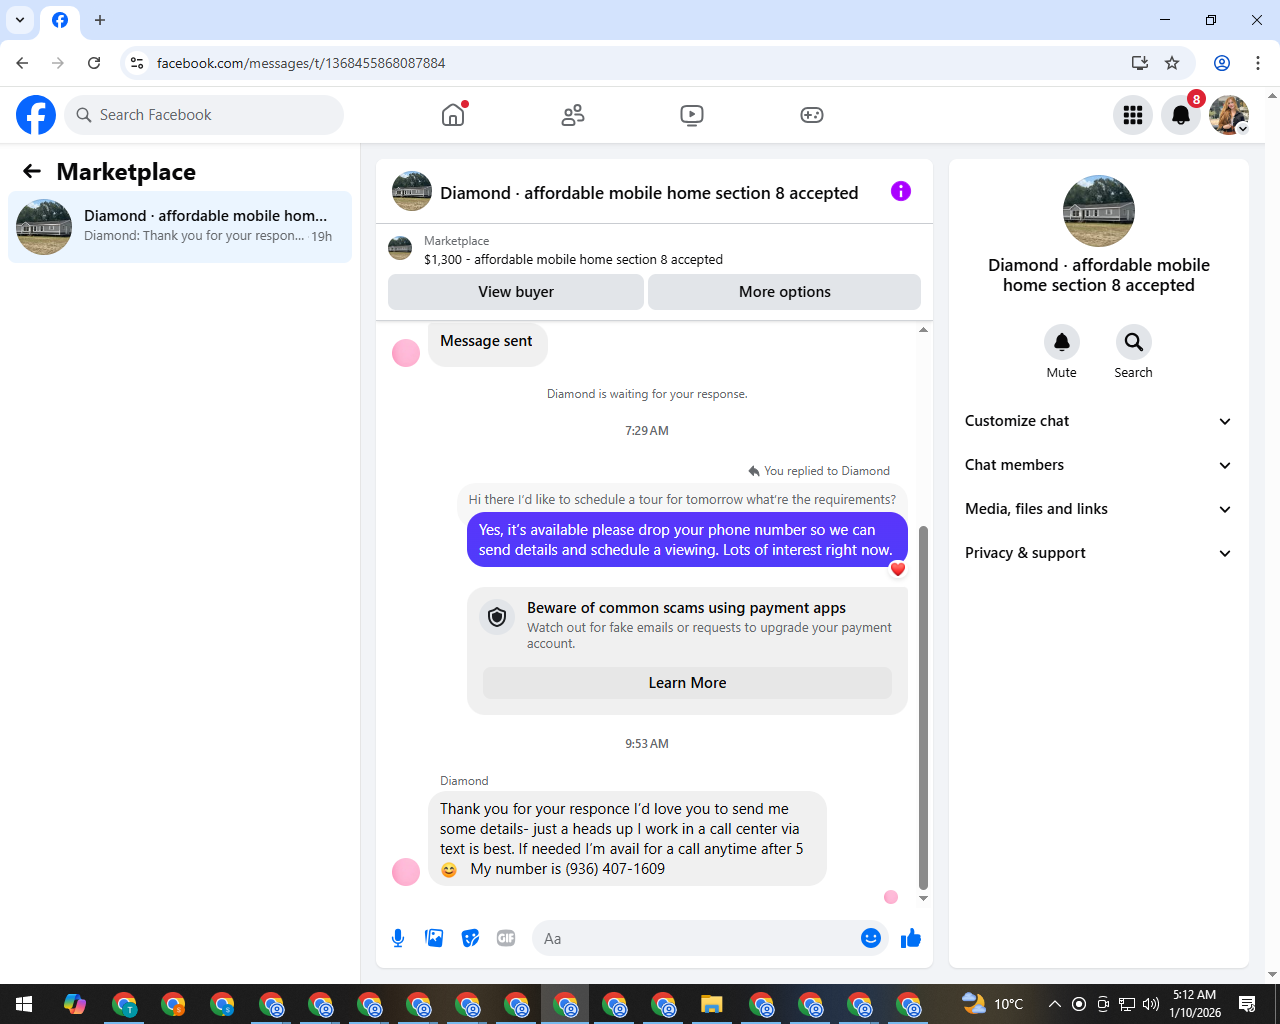Go back with the Marketplace arrow

(32, 171)
